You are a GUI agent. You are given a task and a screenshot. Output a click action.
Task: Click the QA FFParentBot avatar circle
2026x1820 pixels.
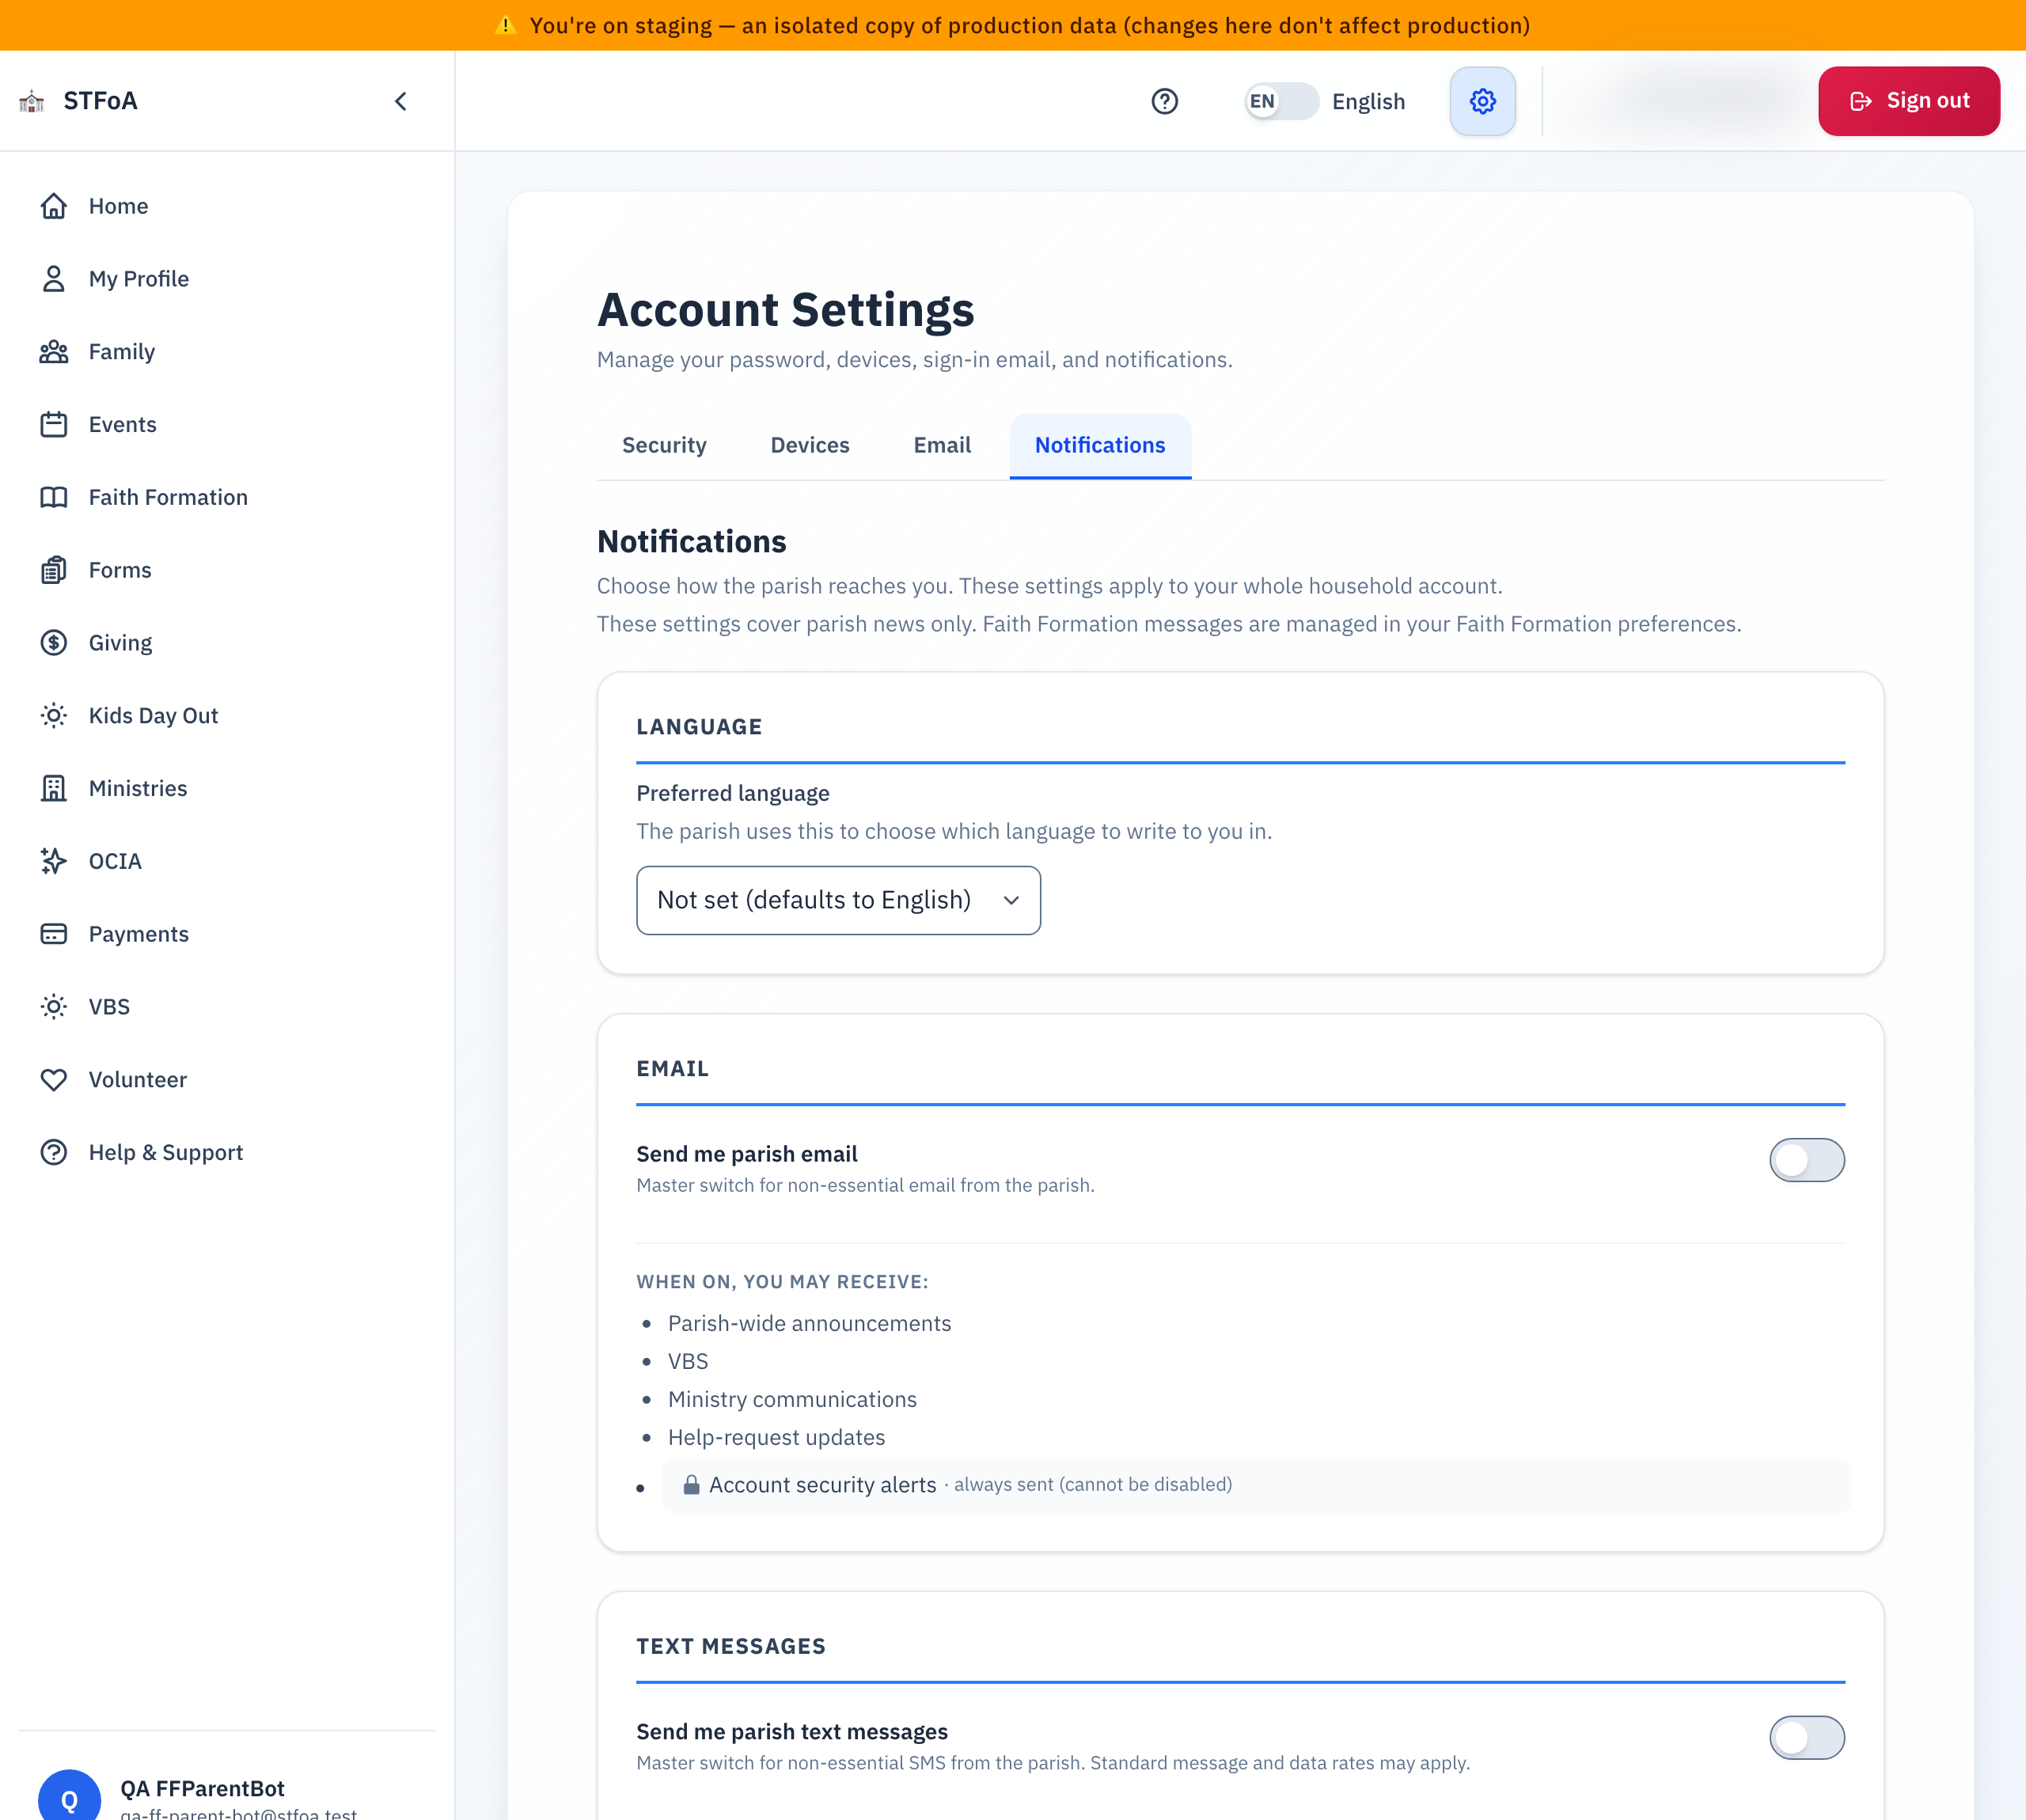(x=69, y=1798)
